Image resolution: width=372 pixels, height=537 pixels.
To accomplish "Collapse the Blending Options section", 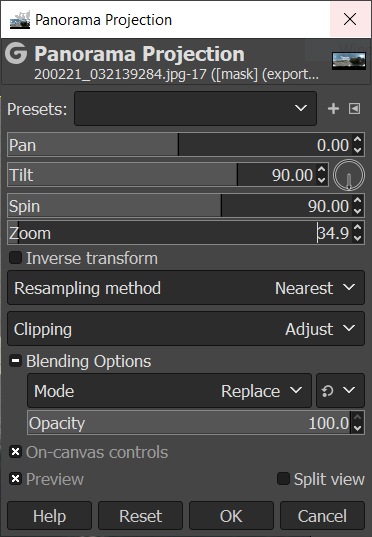I will point(15,361).
